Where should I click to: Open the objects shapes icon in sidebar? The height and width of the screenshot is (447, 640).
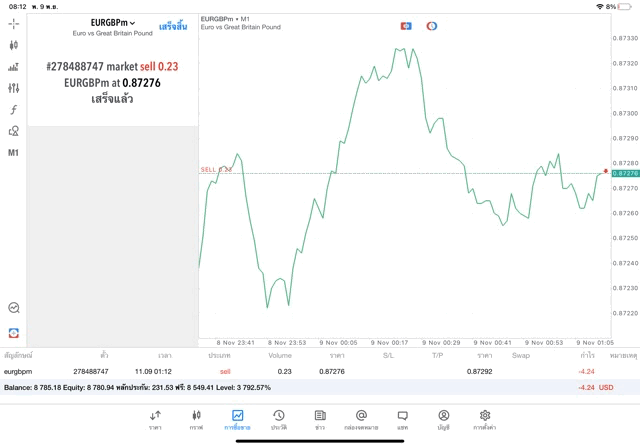tap(13, 131)
